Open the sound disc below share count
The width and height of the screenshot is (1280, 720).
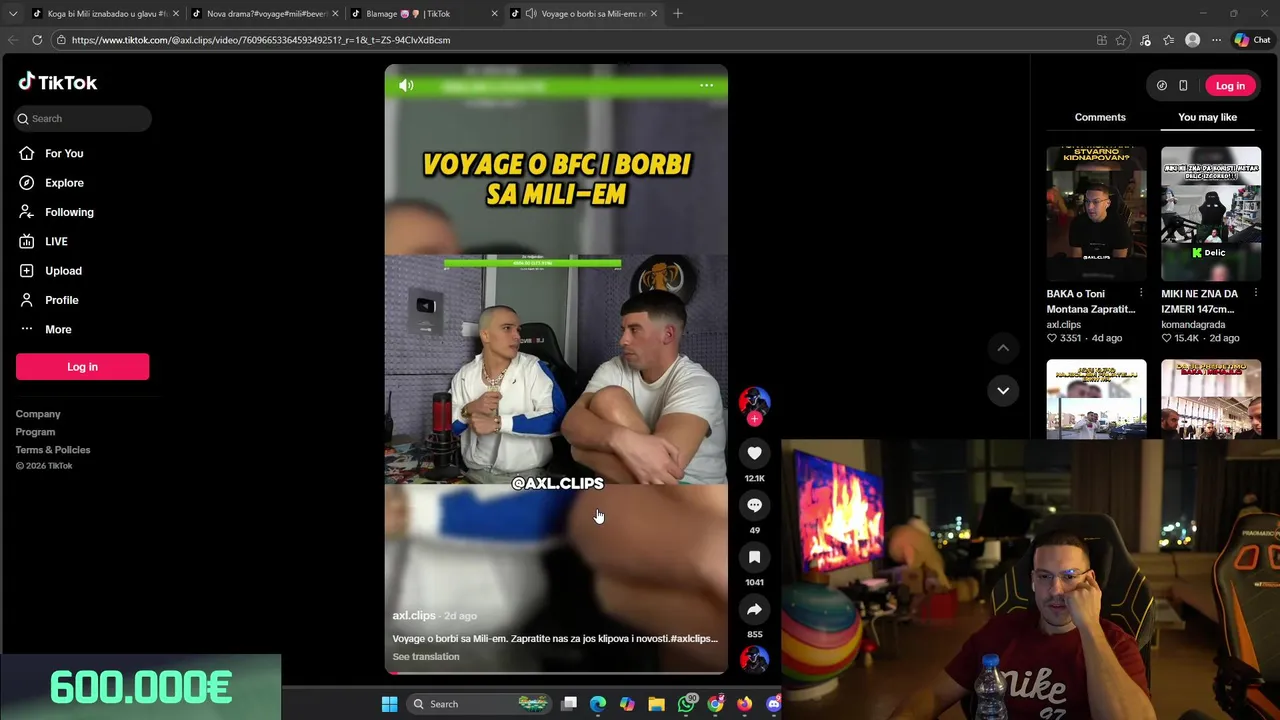click(x=754, y=659)
